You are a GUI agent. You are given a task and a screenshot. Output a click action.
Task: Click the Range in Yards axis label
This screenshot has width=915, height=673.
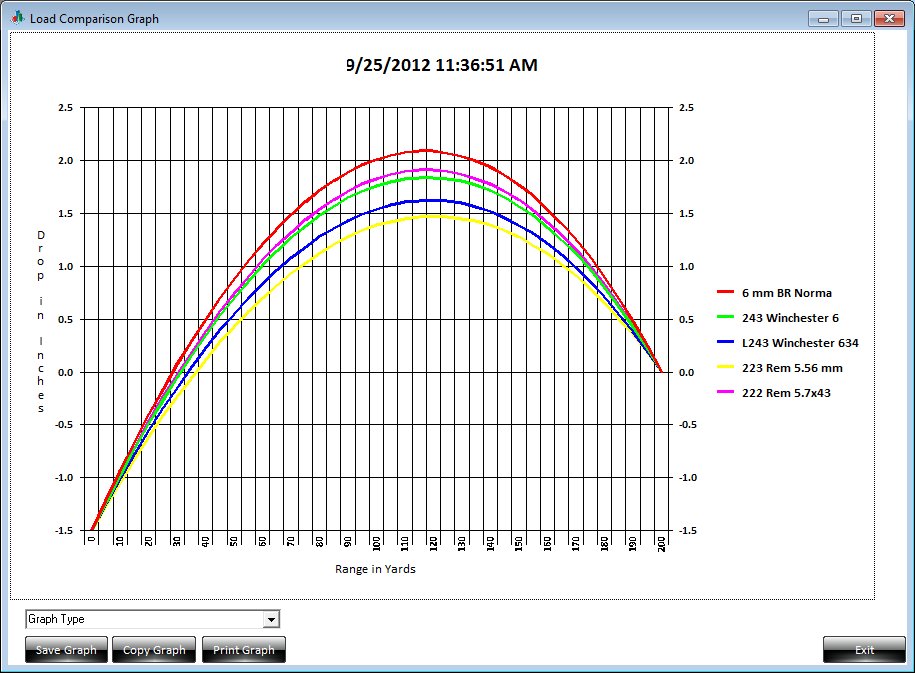click(x=375, y=569)
